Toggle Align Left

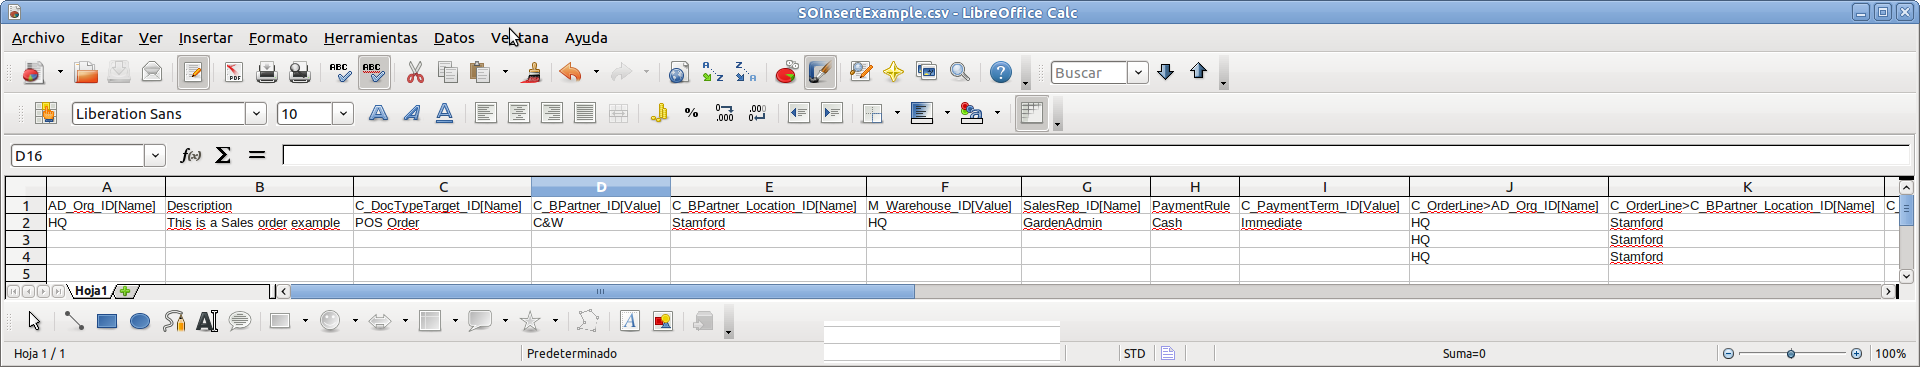pos(486,113)
